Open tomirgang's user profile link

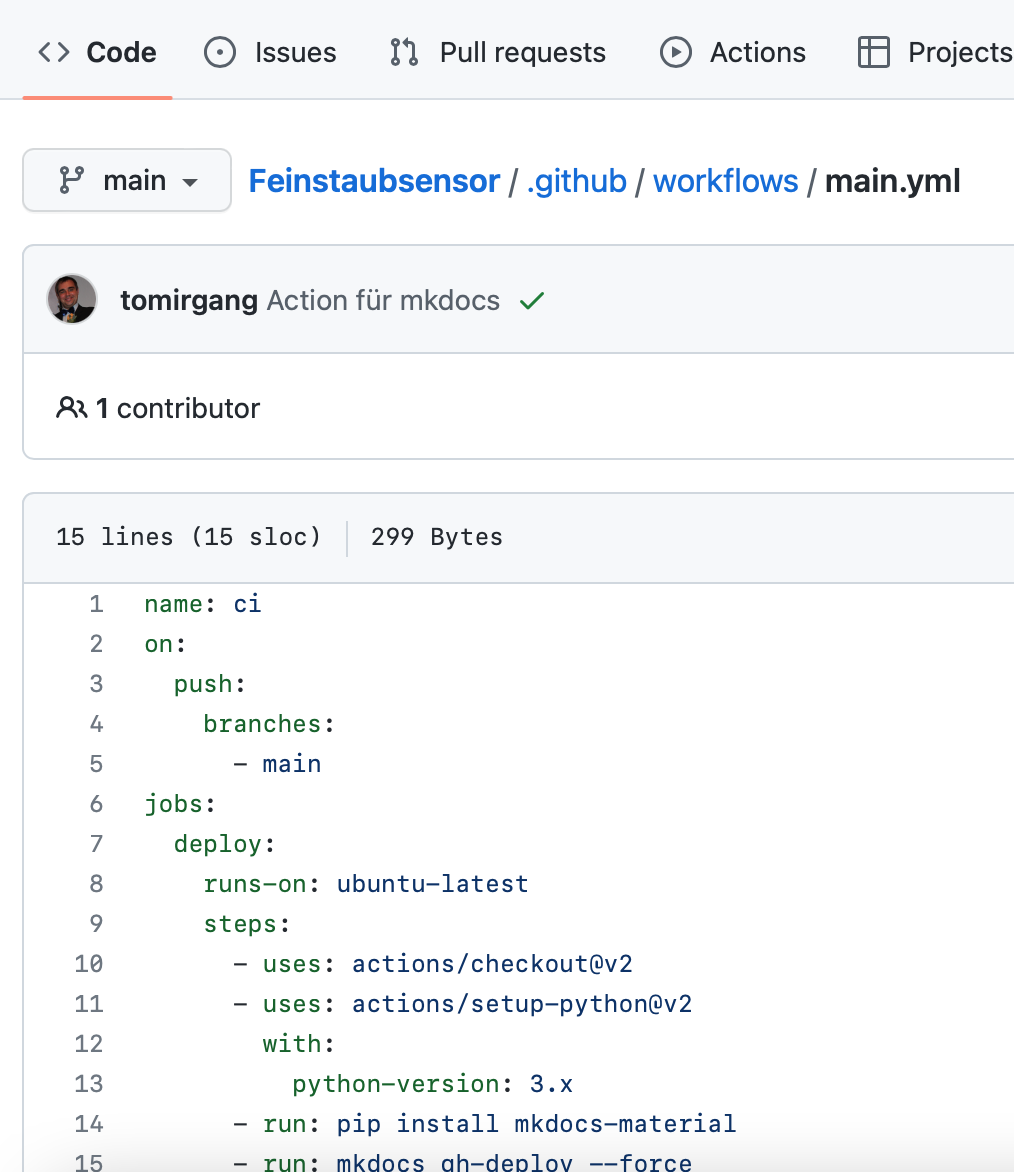pyautogui.click(x=189, y=300)
